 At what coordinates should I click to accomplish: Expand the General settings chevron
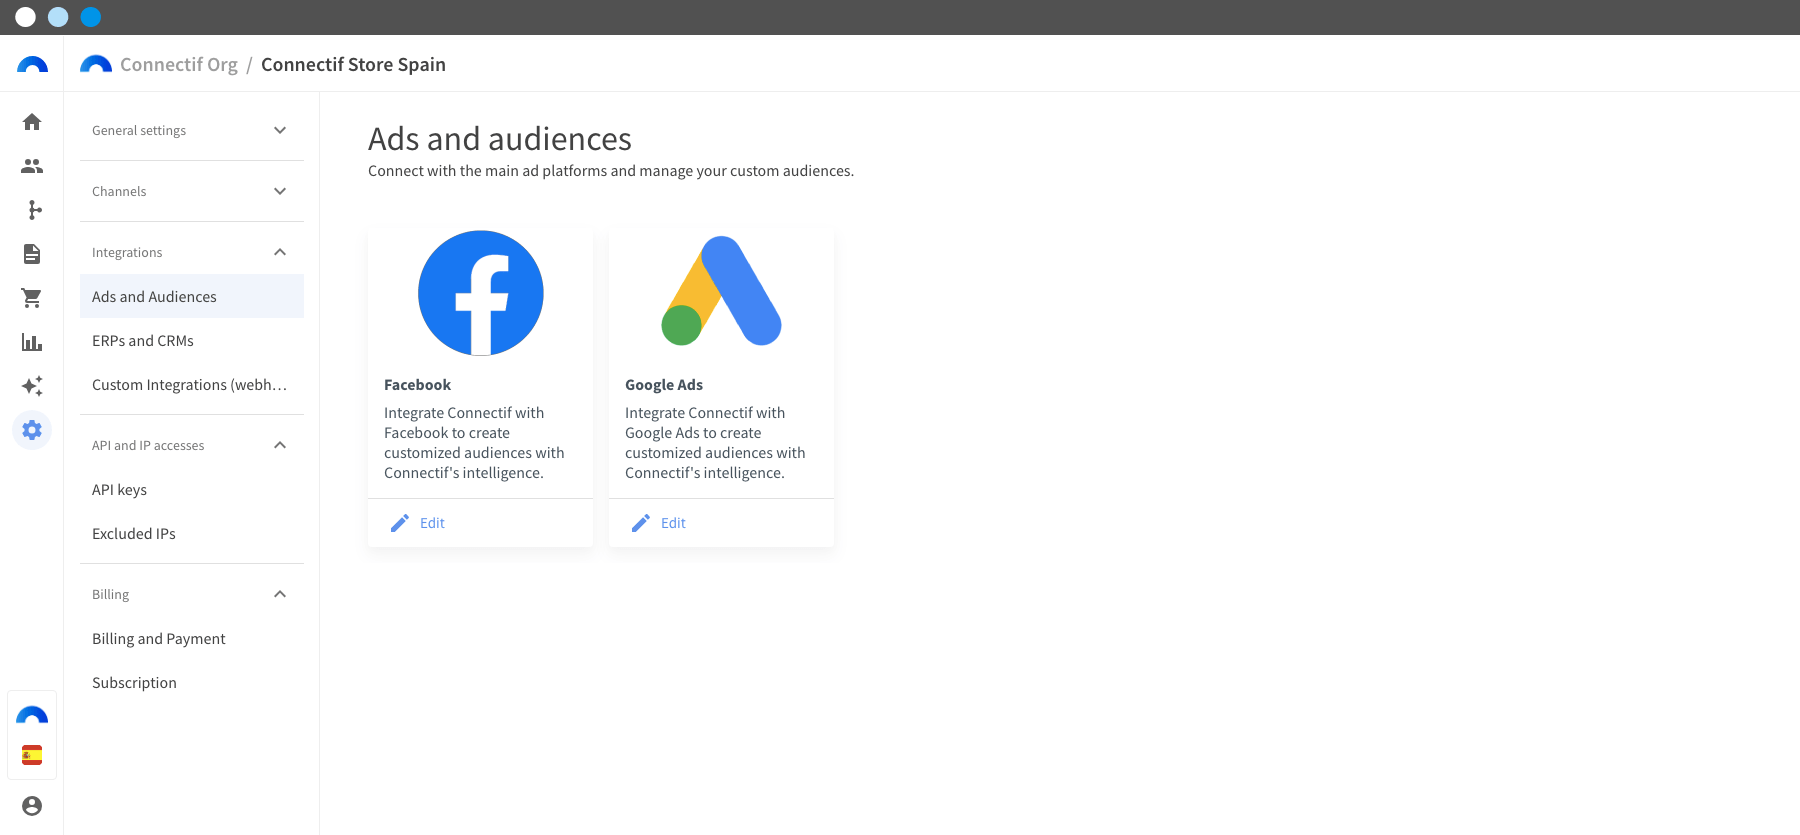coord(280,130)
